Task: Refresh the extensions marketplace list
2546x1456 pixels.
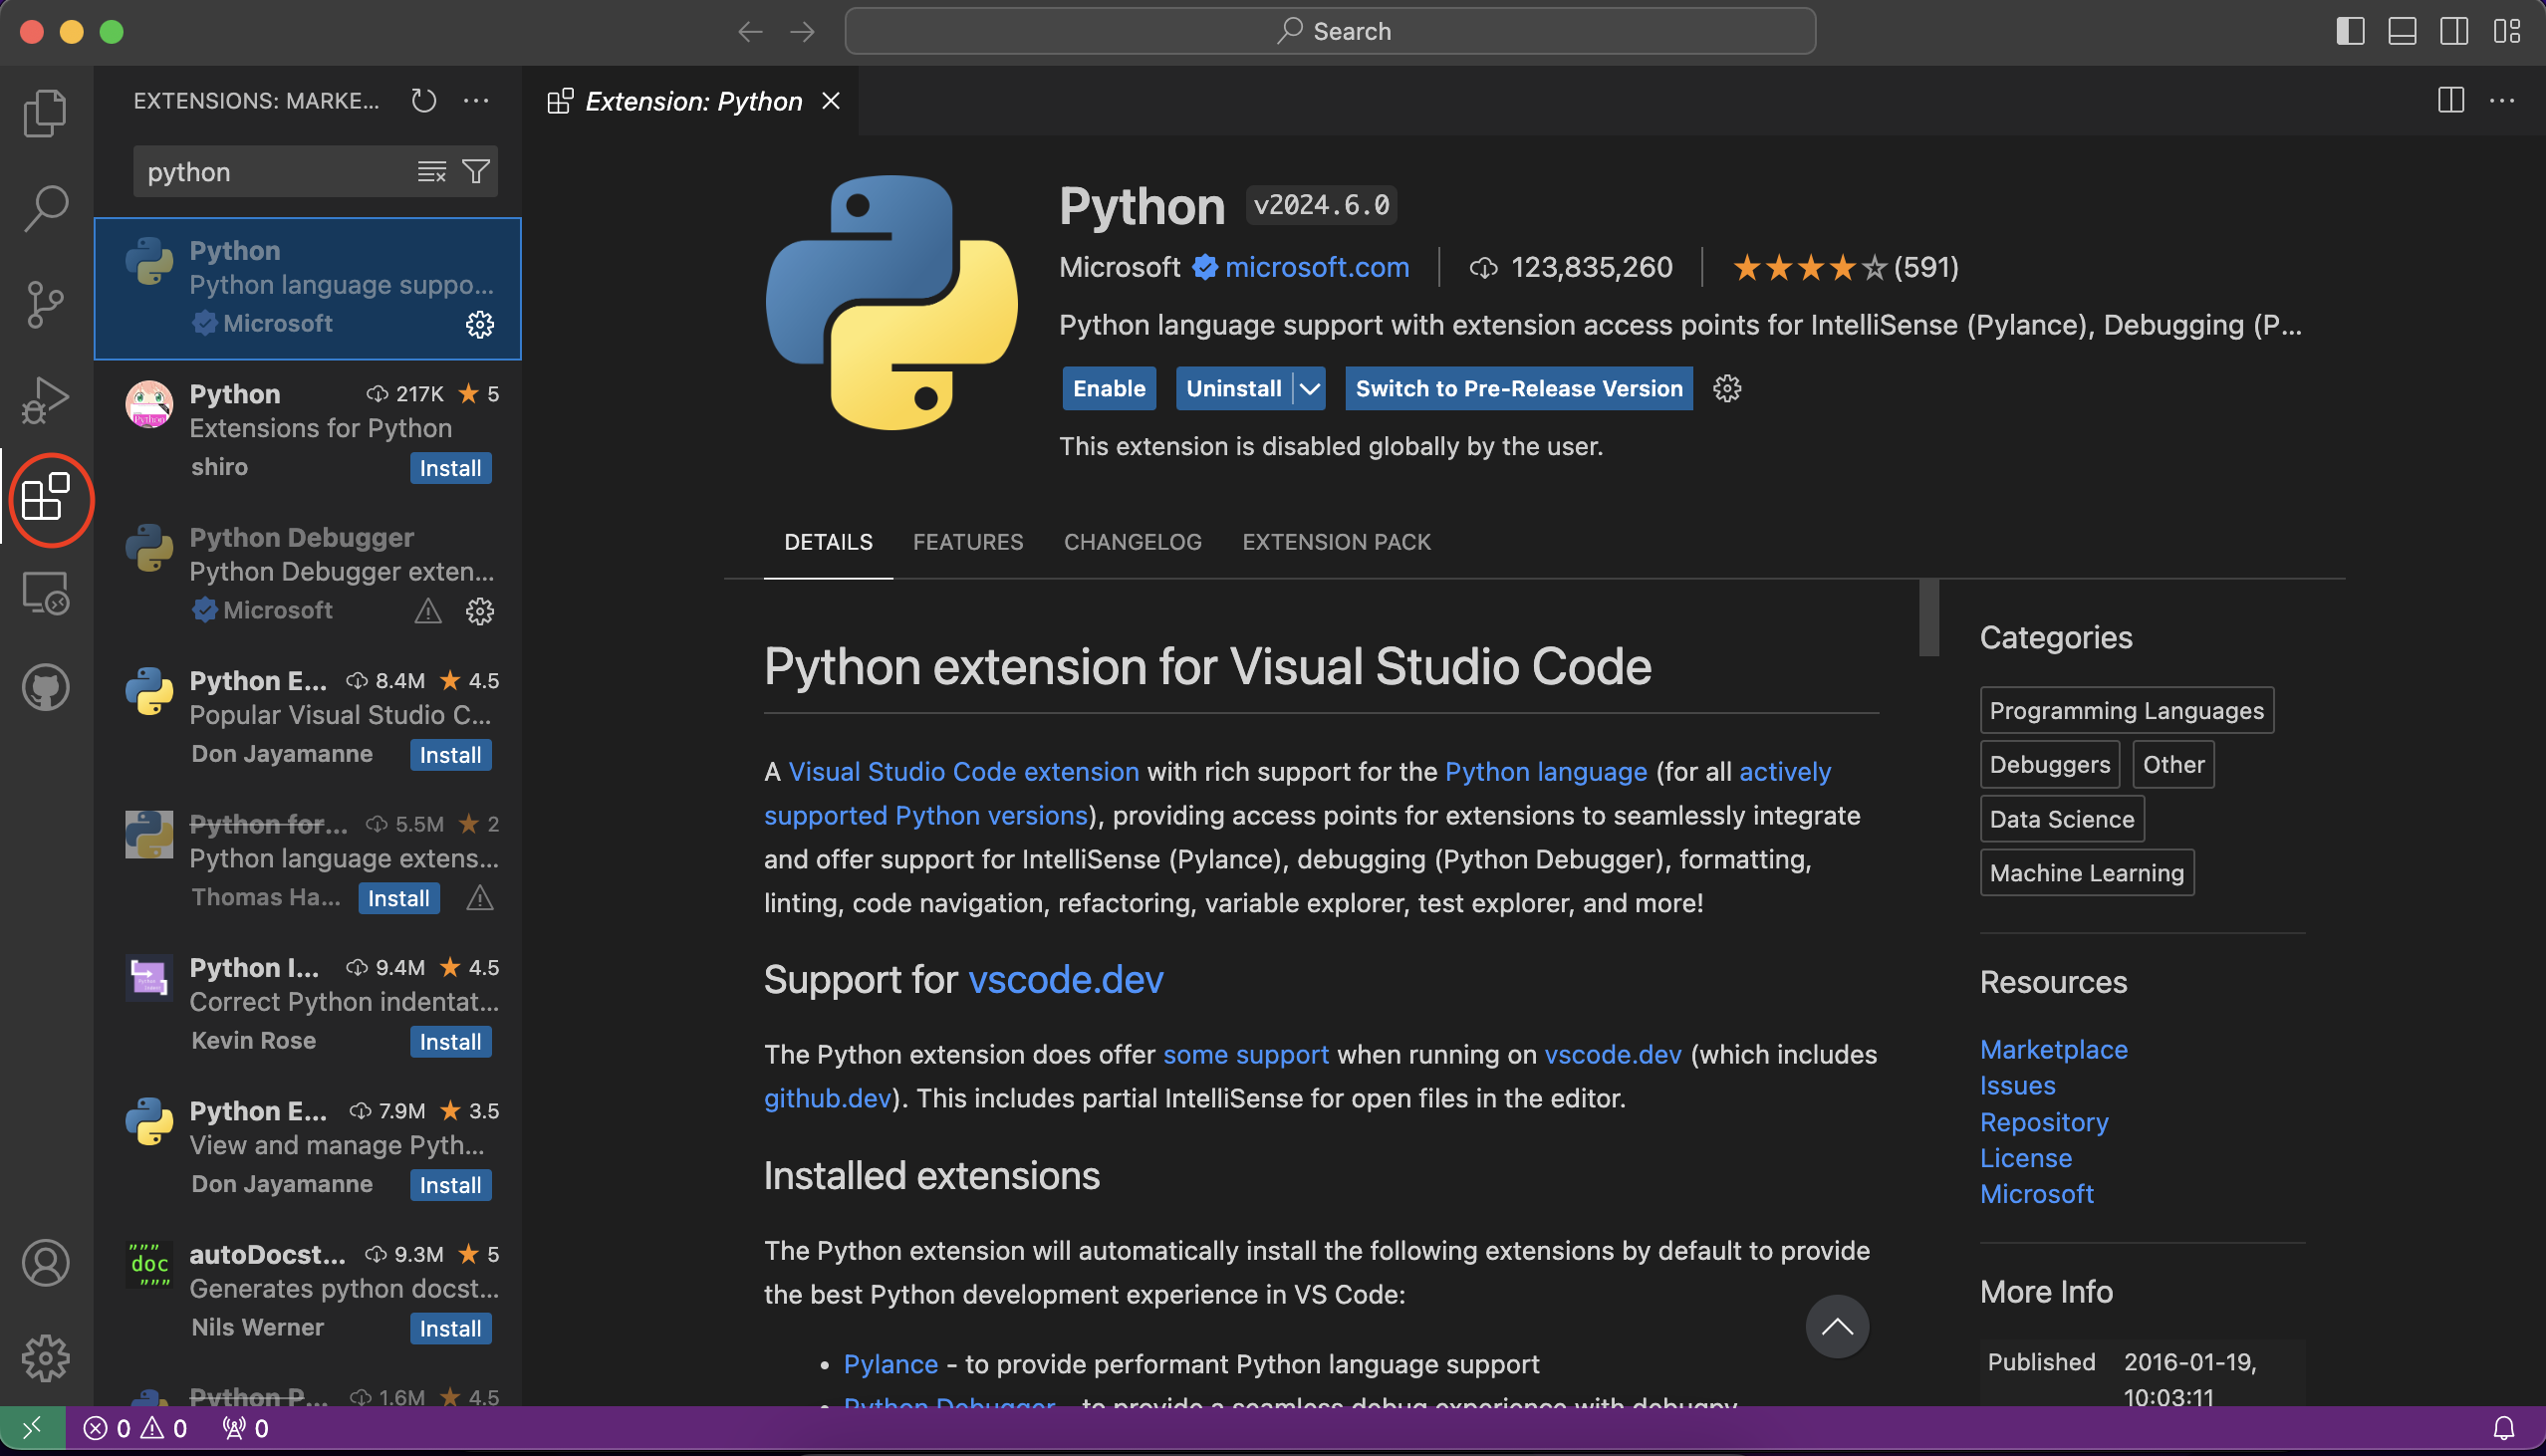Action: click(423, 101)
